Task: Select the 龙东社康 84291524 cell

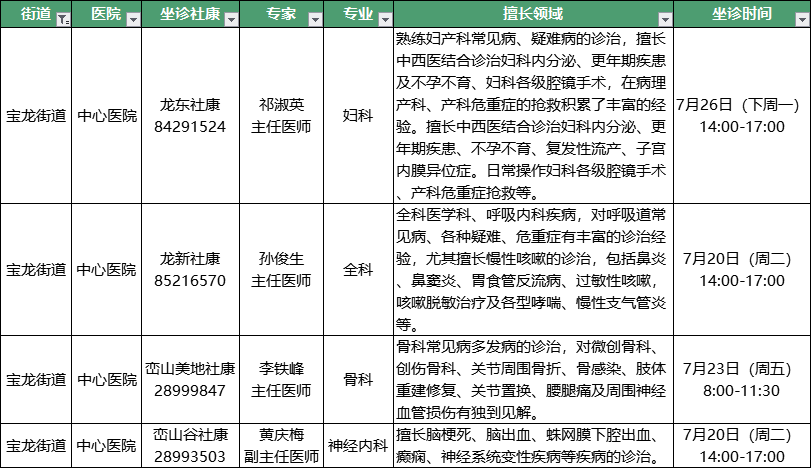Action: click(193, 115)
